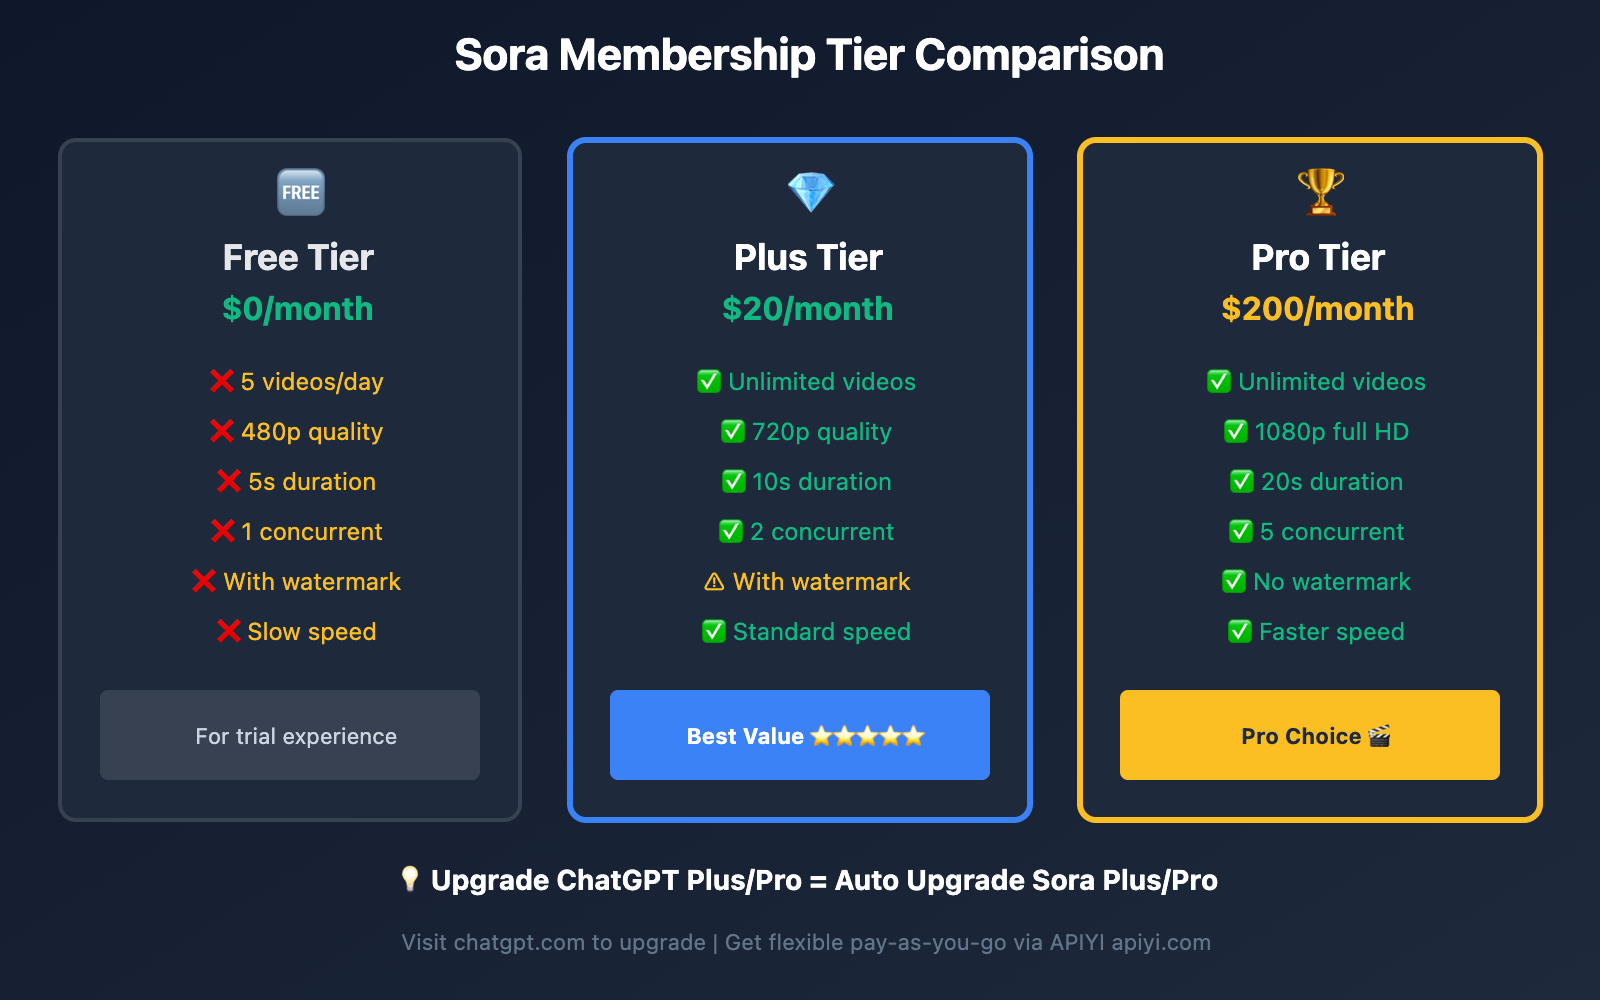Viewport: 1600px width, 1000px height.
Task: Click the warning triangle beside With watermark
Action: pyautogui.click(x=714, y=582)
